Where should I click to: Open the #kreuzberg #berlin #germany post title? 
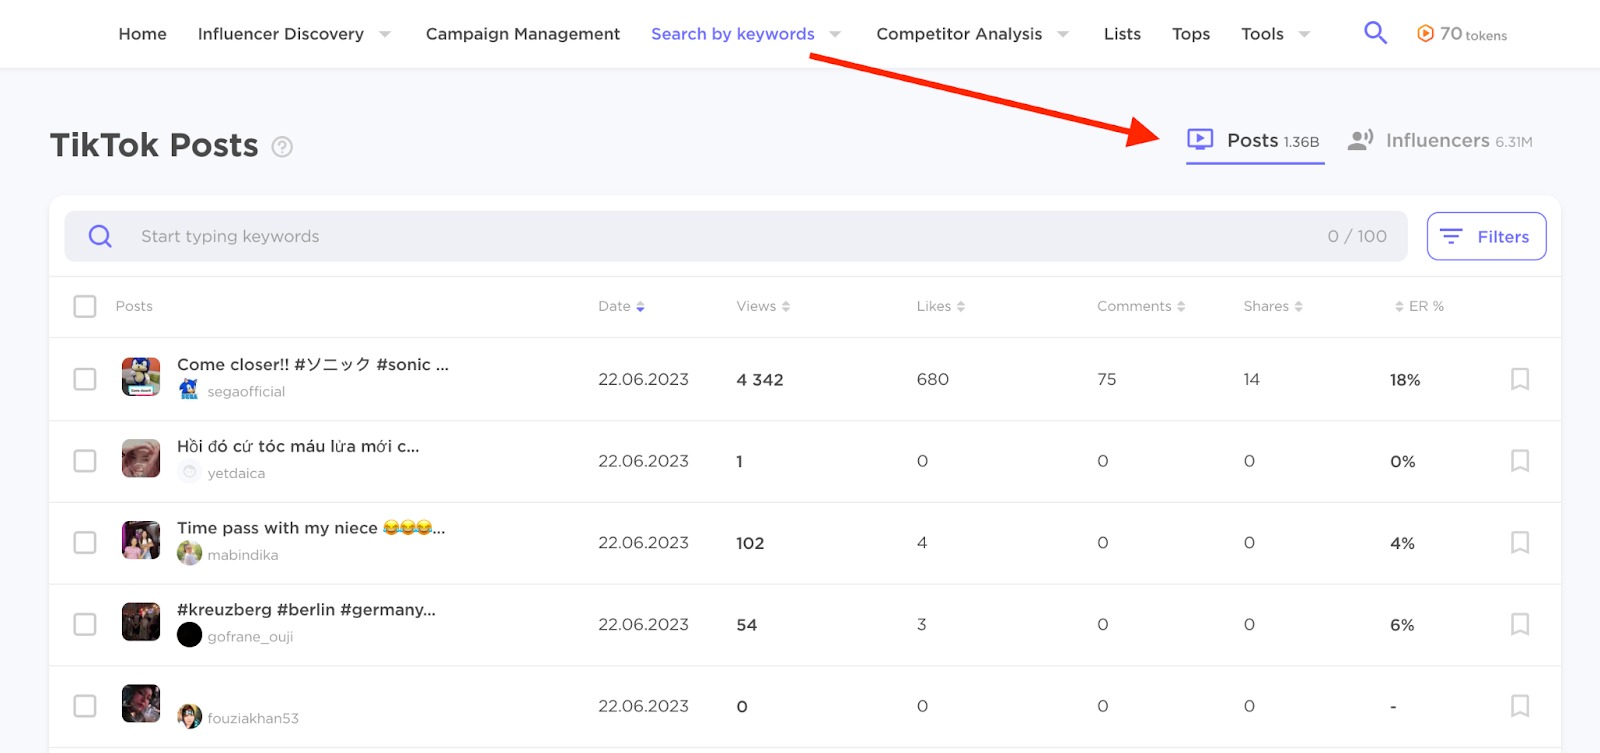click(x=306, y=610)
